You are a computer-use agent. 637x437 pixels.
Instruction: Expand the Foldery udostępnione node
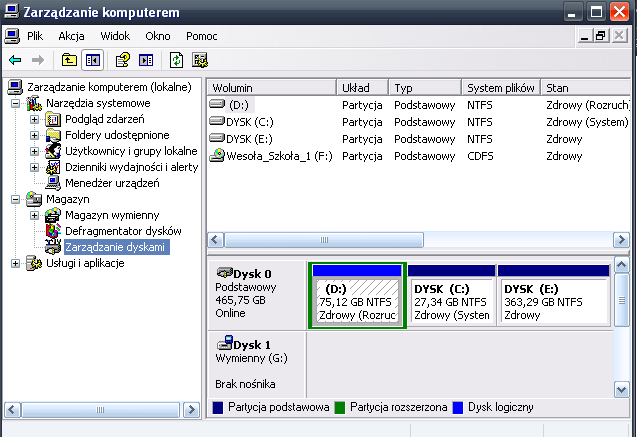coord(35,135)
